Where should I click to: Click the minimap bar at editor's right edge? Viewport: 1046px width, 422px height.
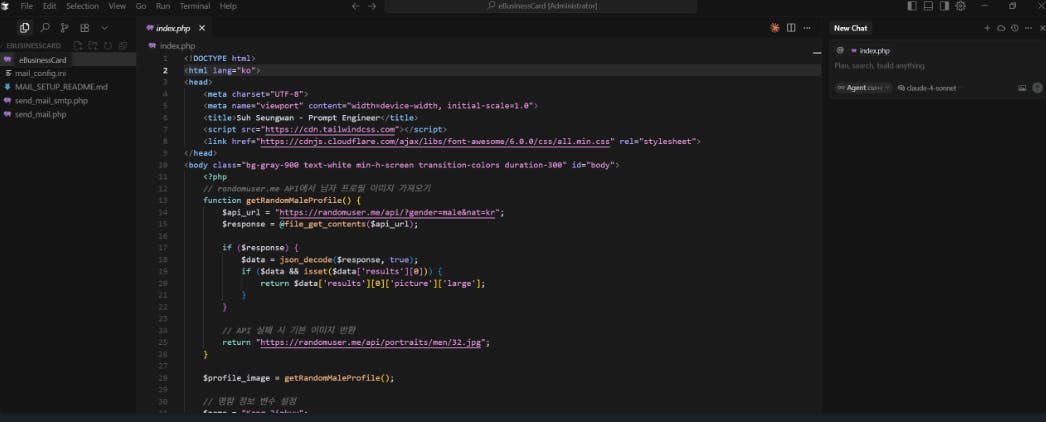[817, 53]
